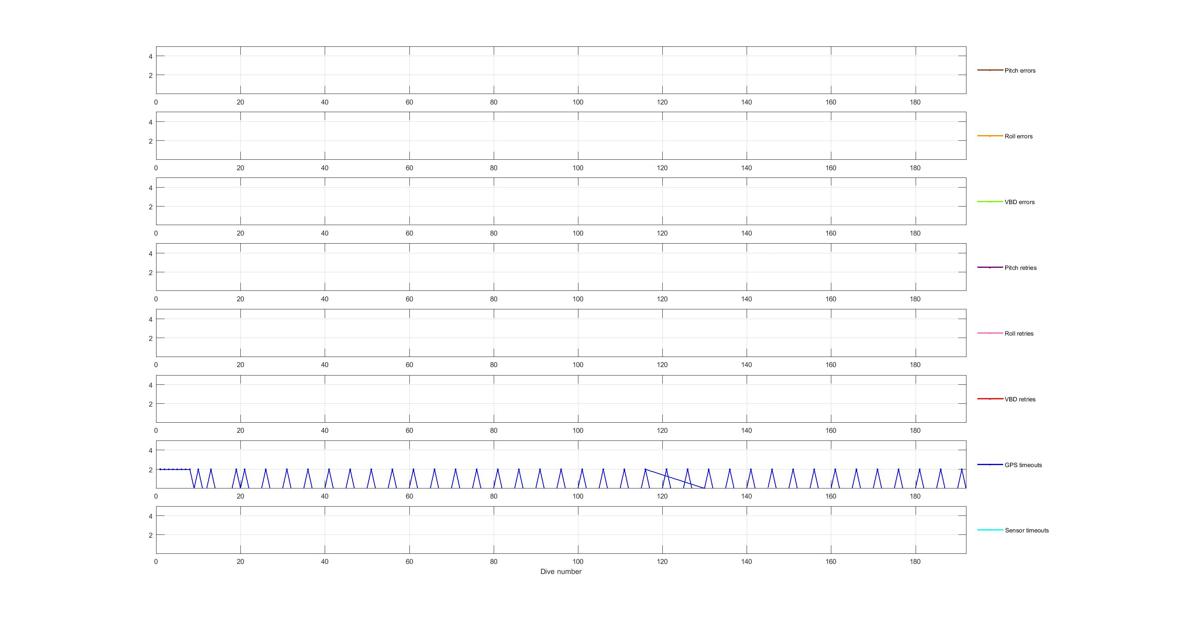
Task: Click the Dive number axis label
Action: (561, 572)
